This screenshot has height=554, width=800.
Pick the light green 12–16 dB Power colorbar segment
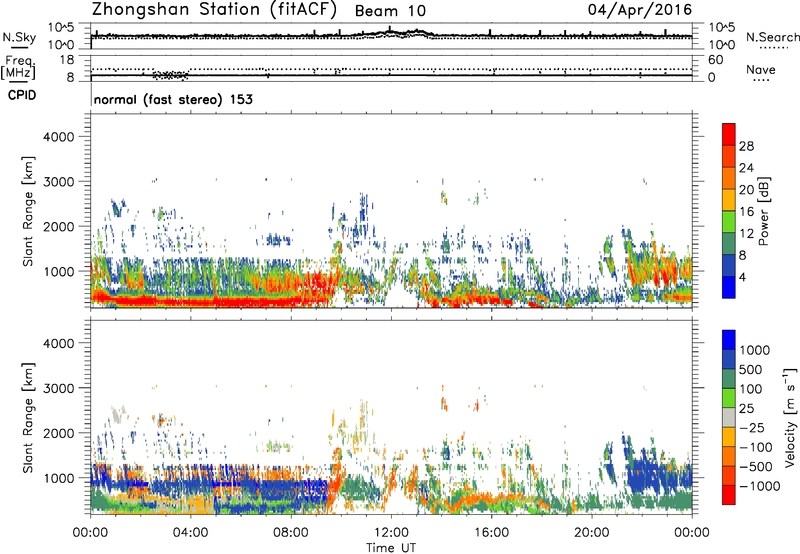click(729, 222)
